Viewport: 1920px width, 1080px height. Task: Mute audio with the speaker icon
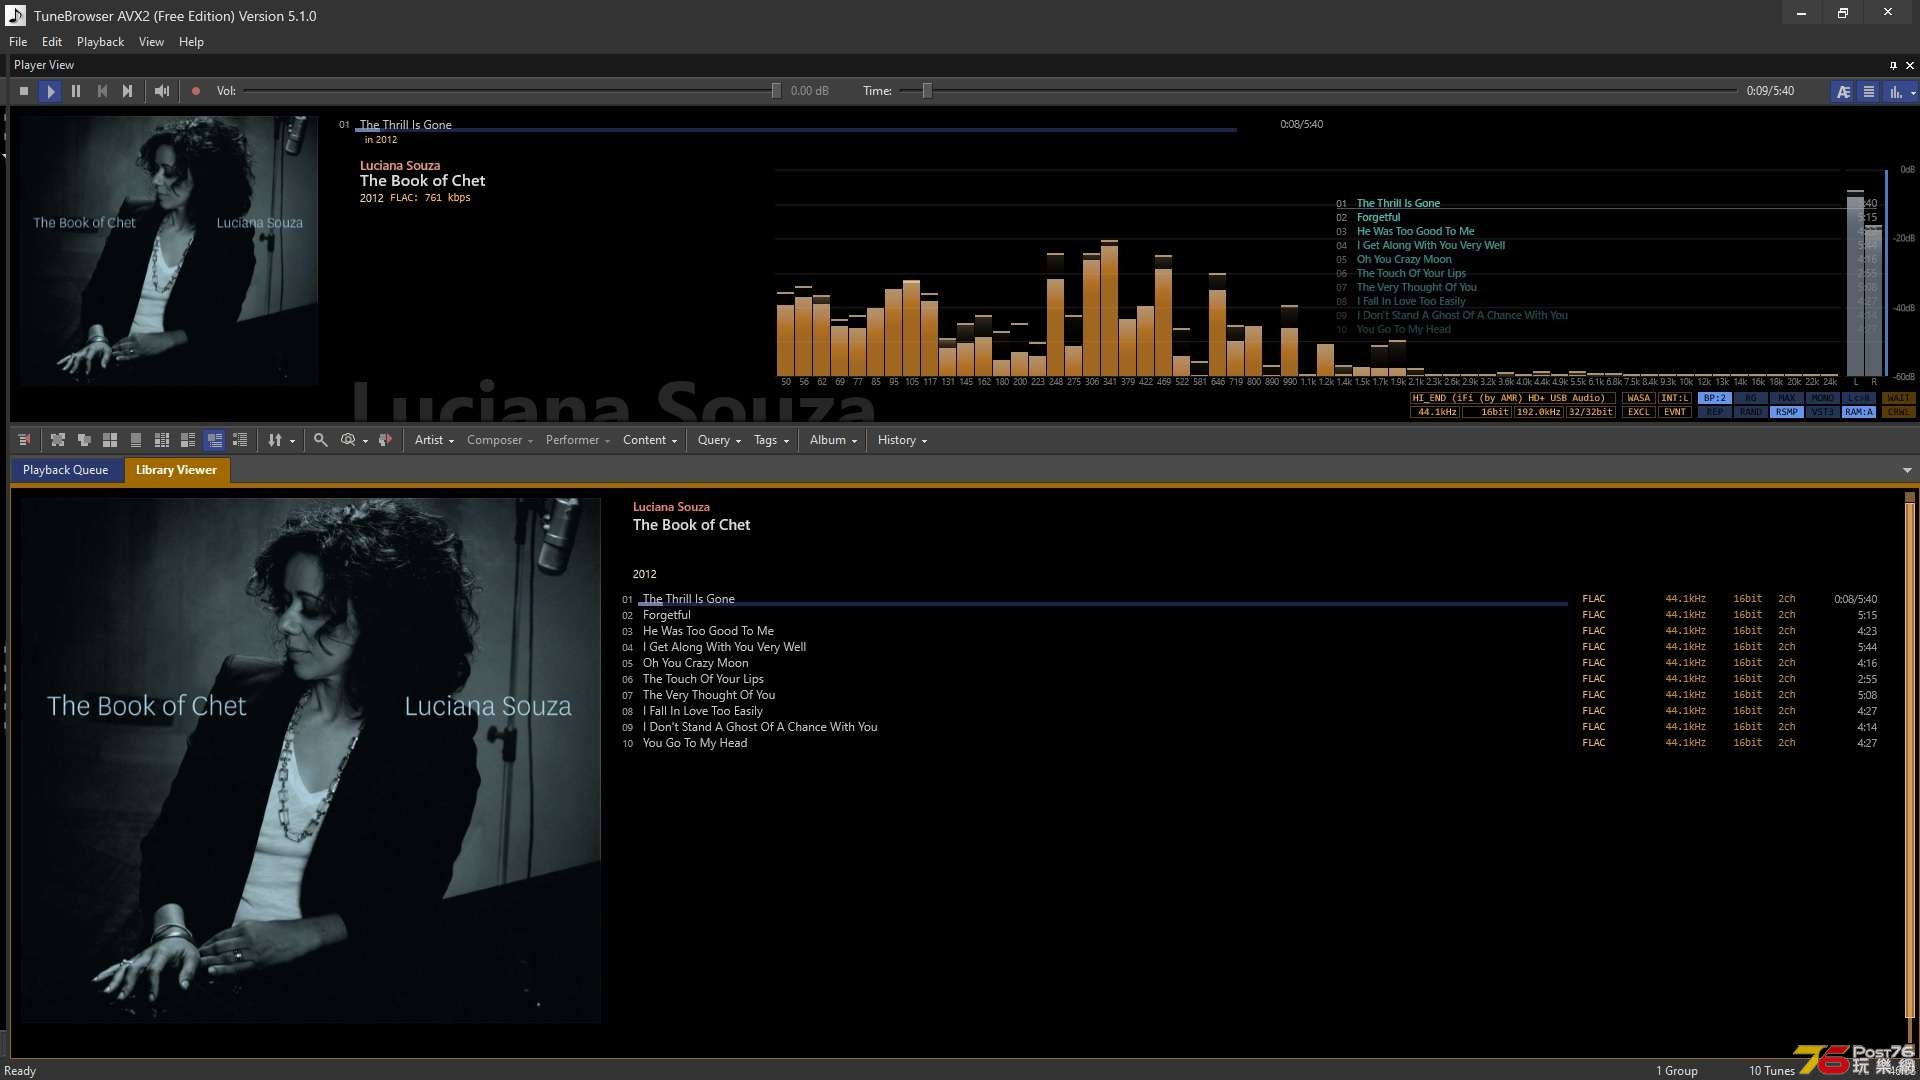click(162, 91)
